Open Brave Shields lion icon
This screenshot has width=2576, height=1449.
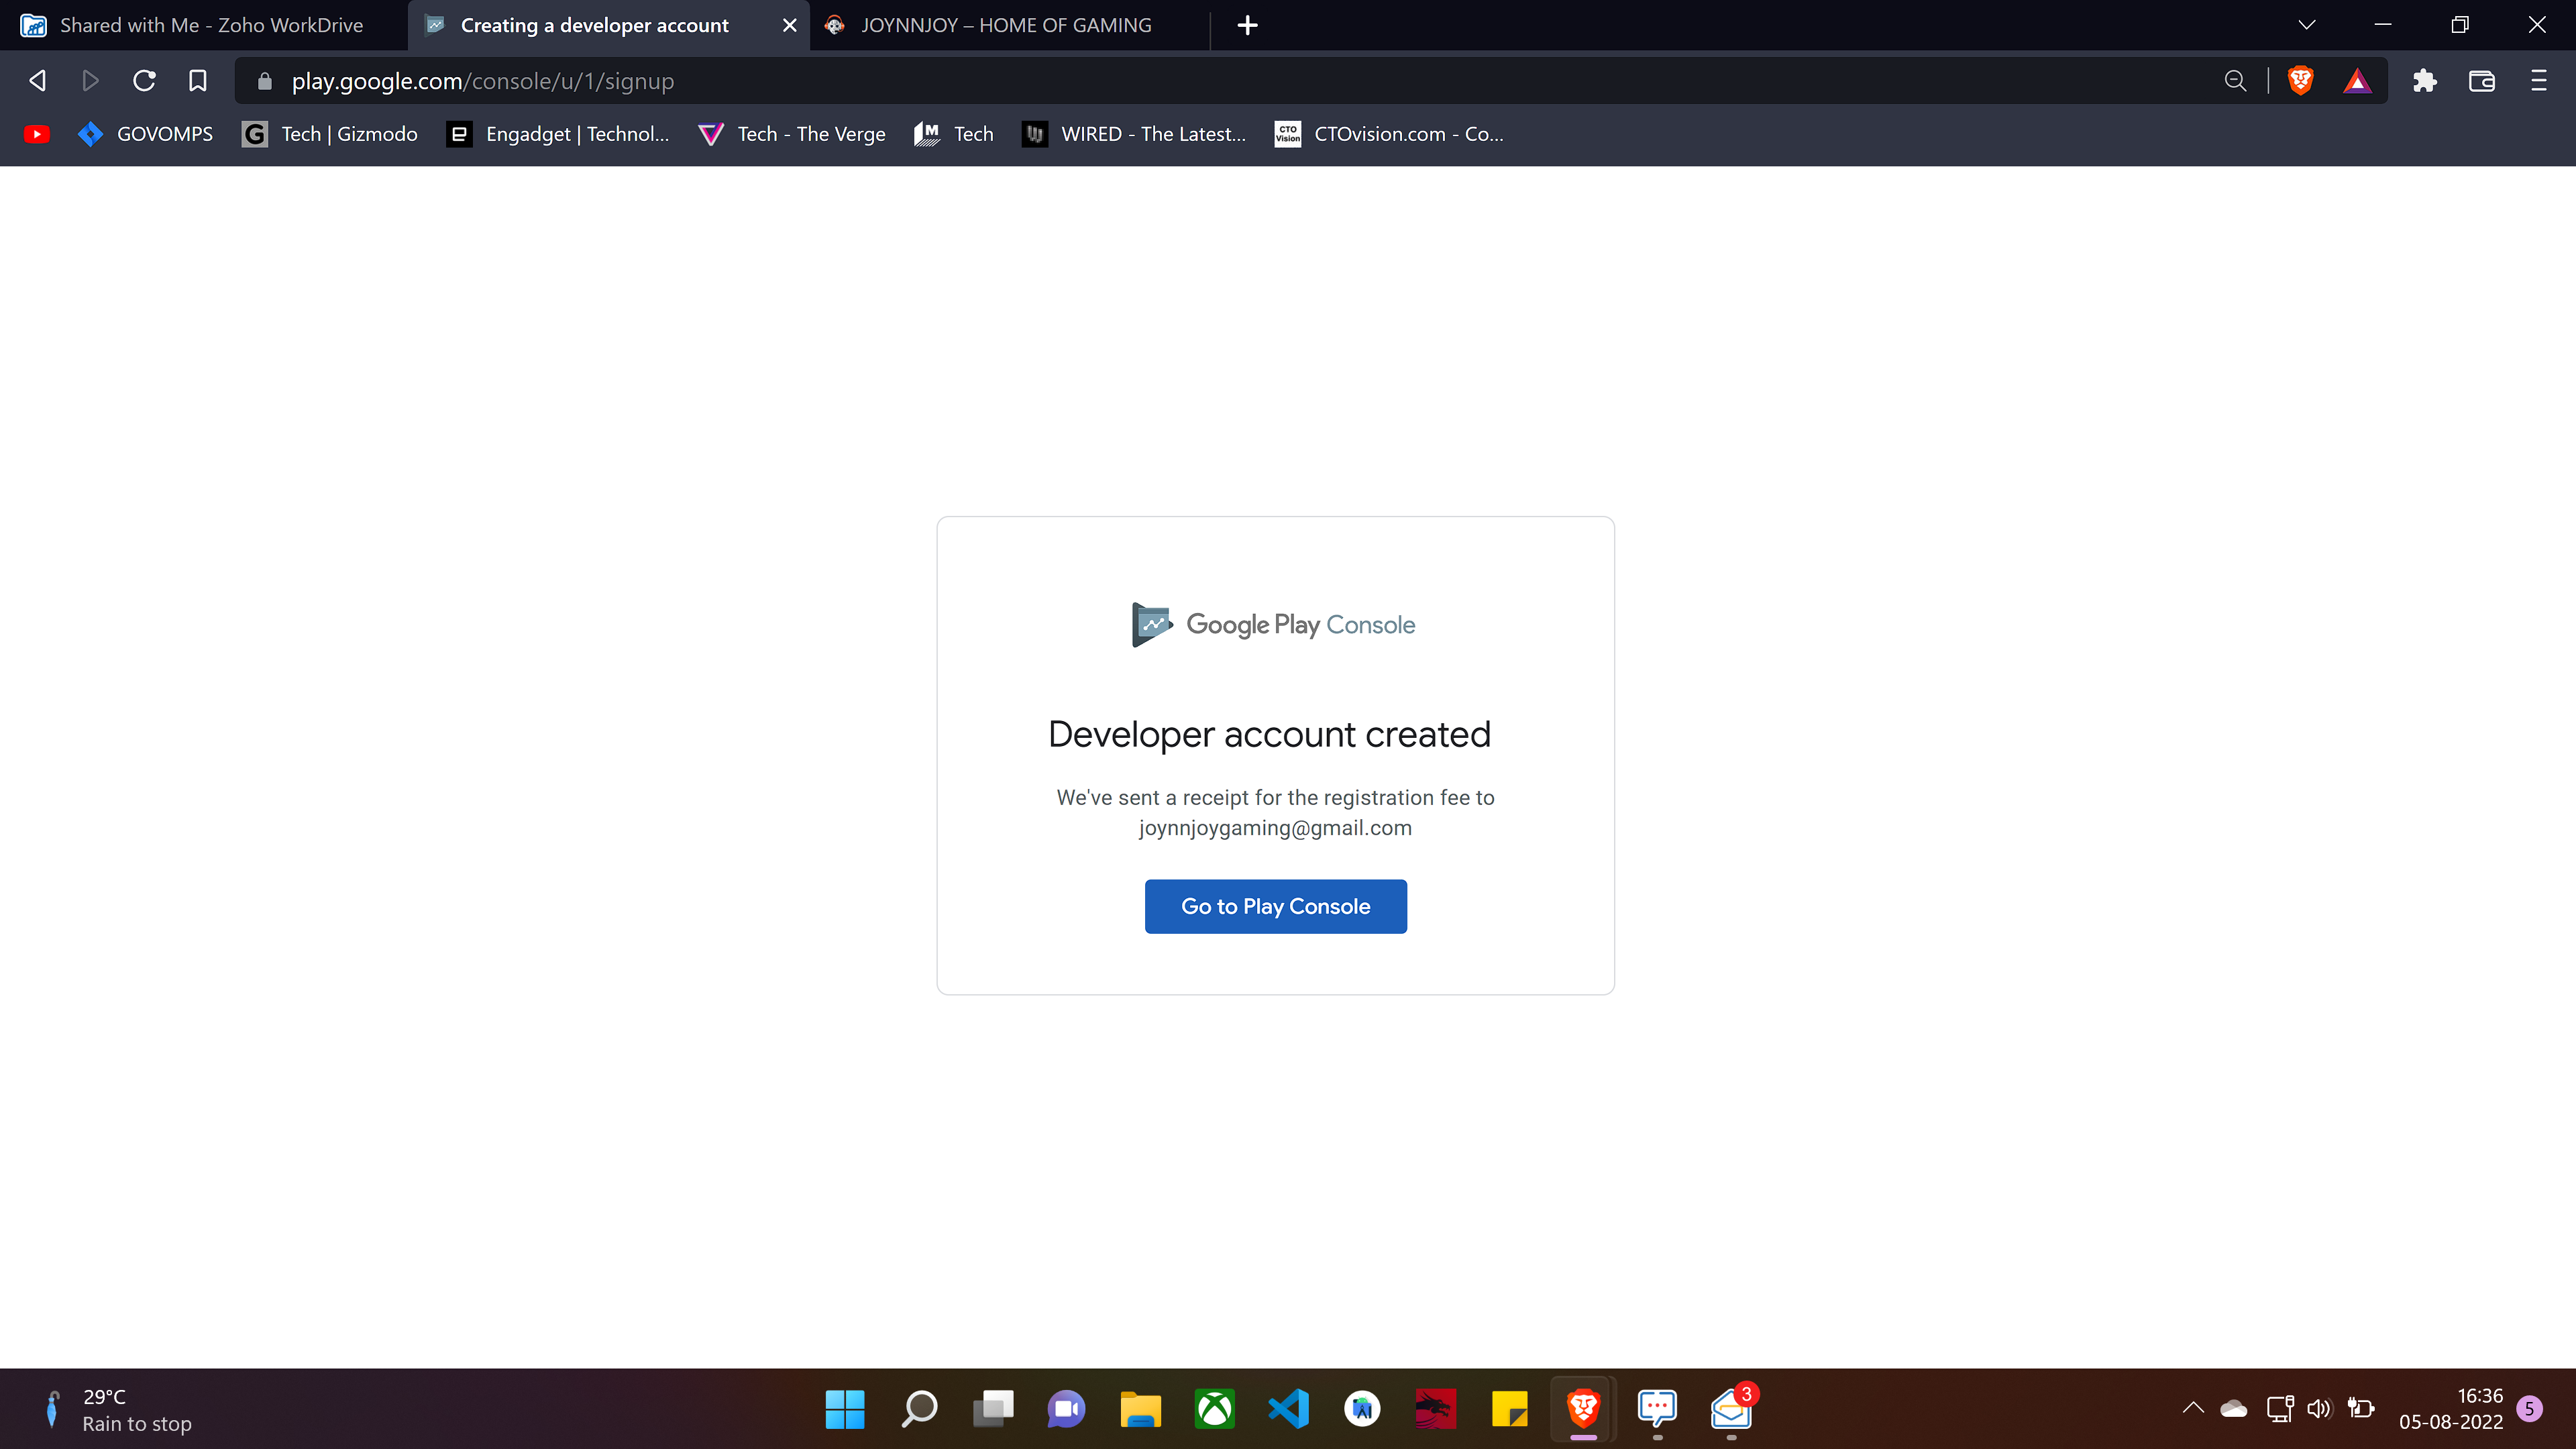tap(2300, 81)
